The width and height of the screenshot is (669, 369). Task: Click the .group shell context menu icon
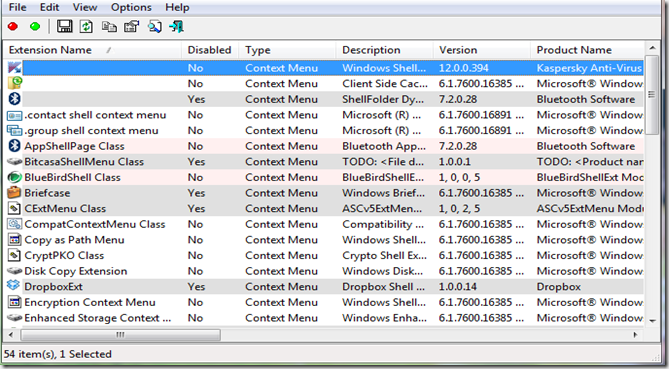(15, 131)
